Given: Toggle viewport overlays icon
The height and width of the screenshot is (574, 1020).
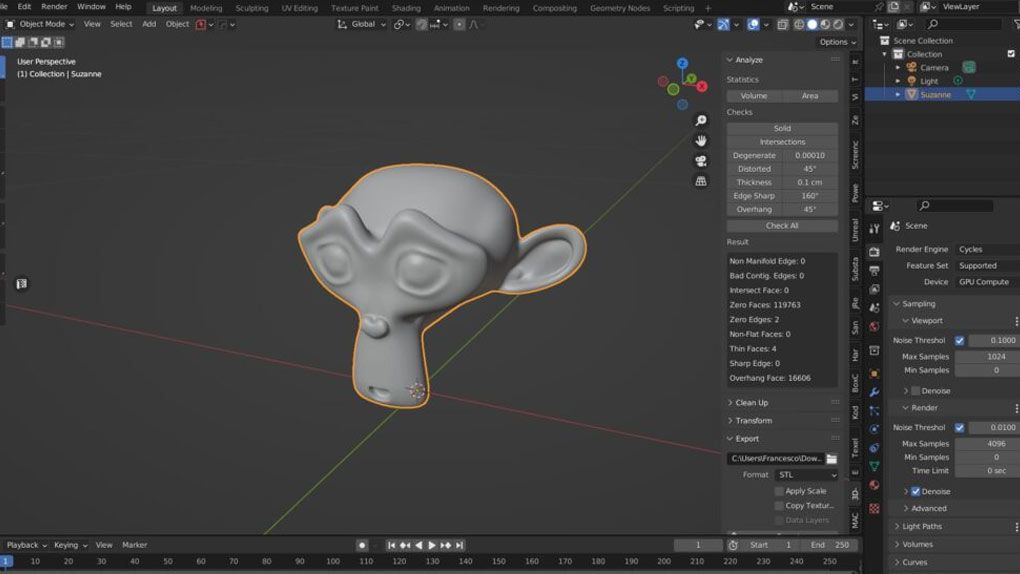Looking at the screenshot, I should [x=753, y=25].
